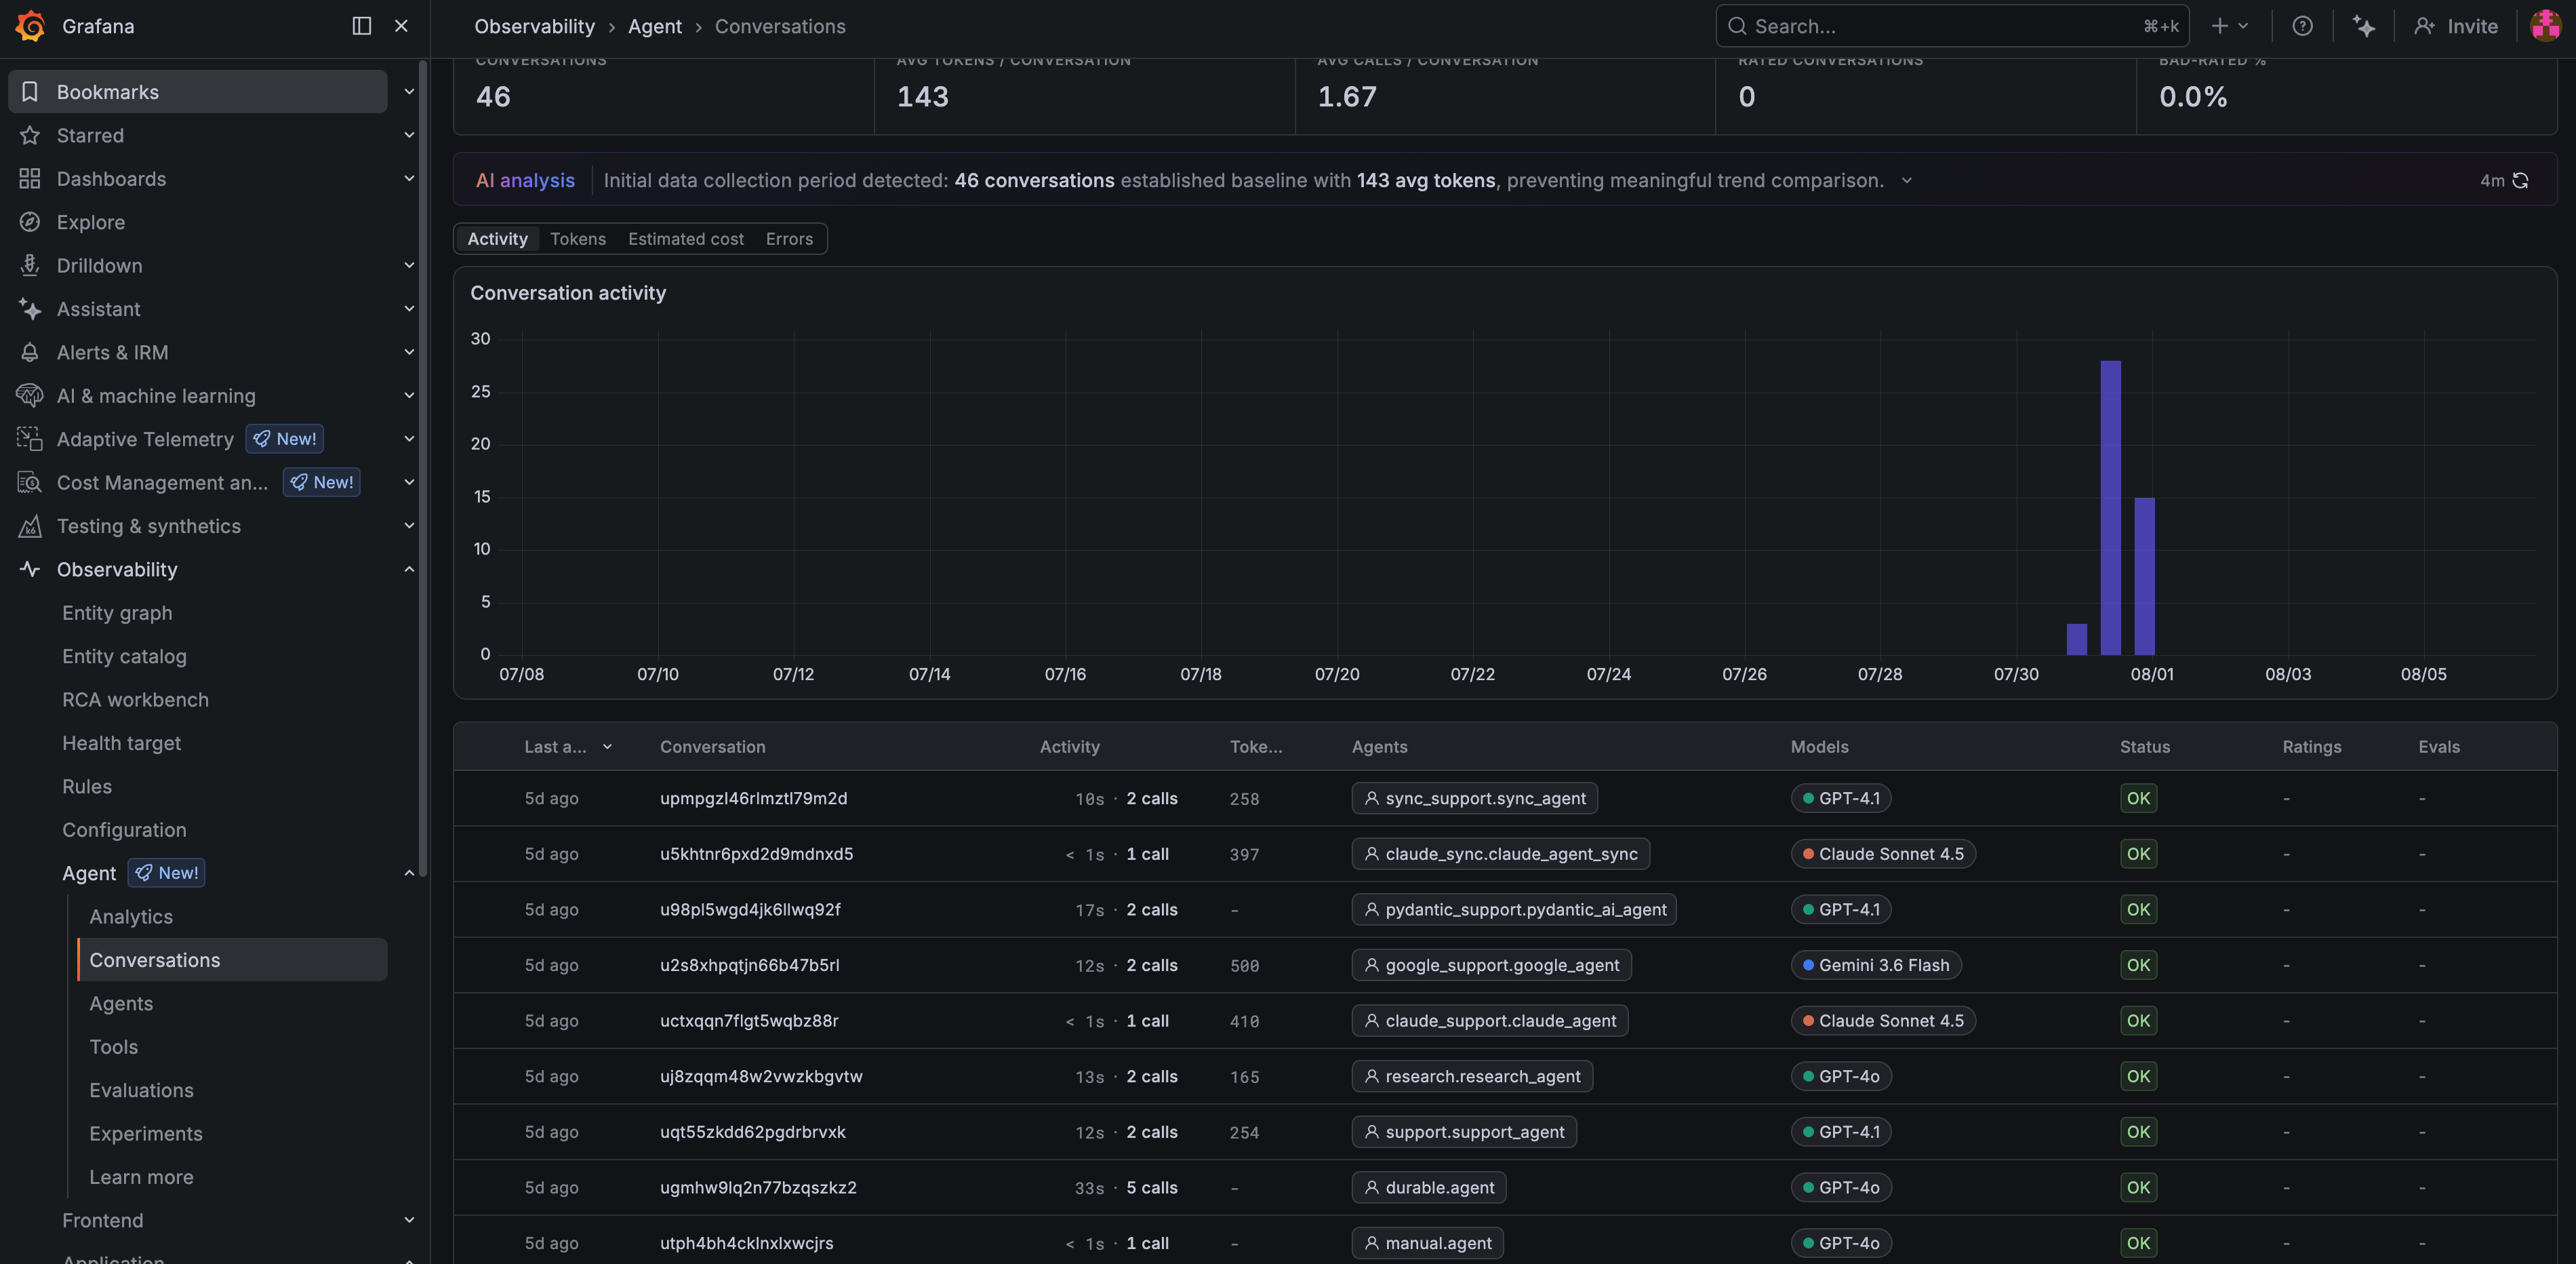Click the Grafana logo icon

[x=30, y=26]
